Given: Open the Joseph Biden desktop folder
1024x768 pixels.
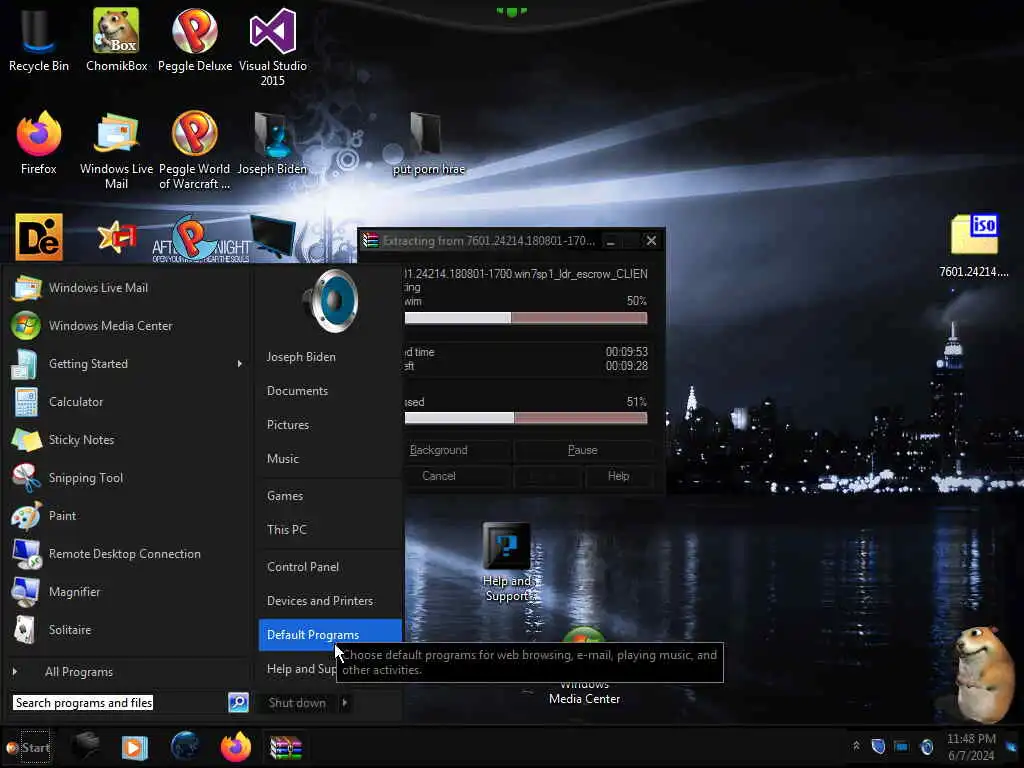Looking at the screenshot, I should (272, 144).
